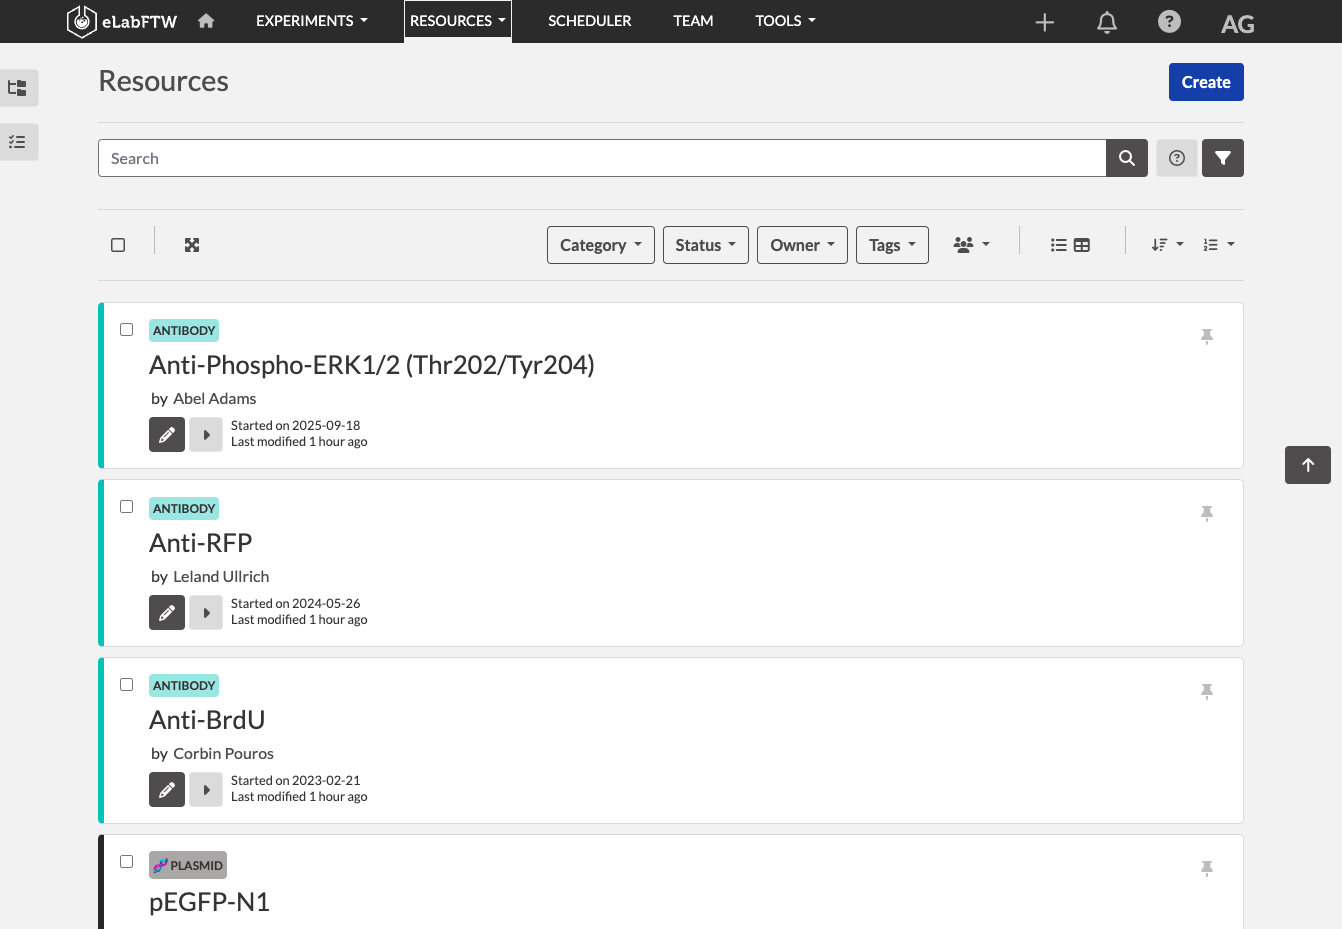This screenshot has width=1342, height=929.
Task: Open the Anti-RFP resource title
Action: point(201,543)
